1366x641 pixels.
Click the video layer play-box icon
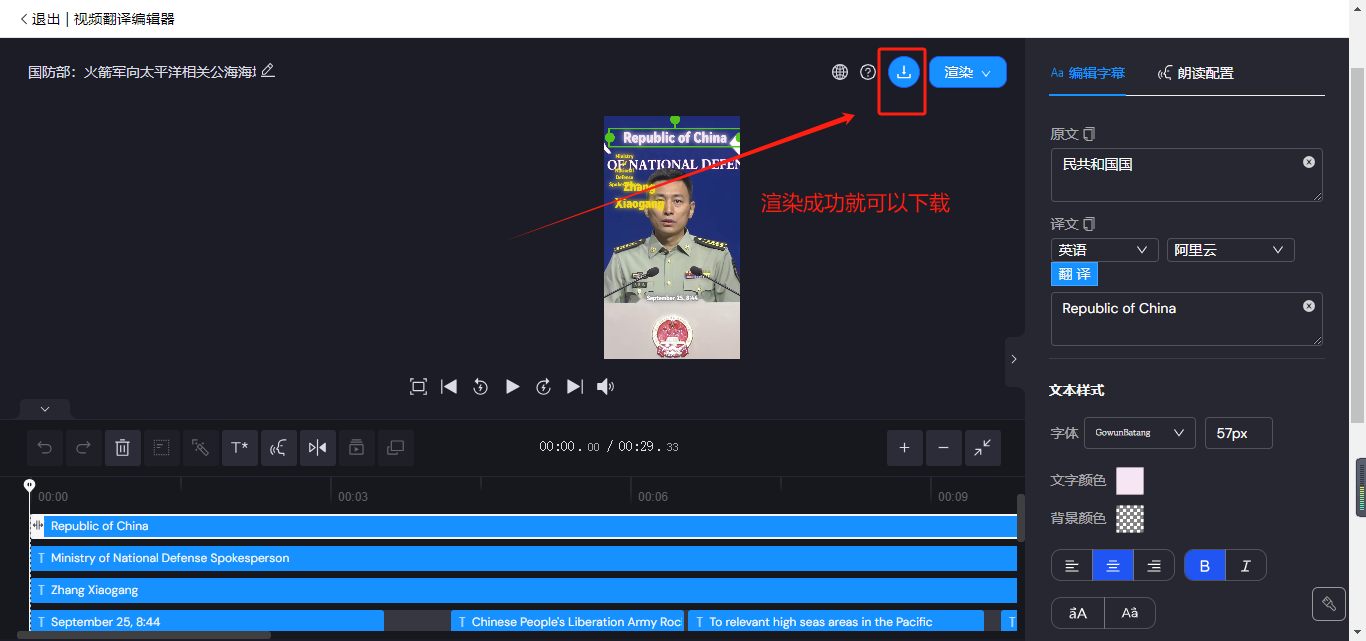(357, 448)
